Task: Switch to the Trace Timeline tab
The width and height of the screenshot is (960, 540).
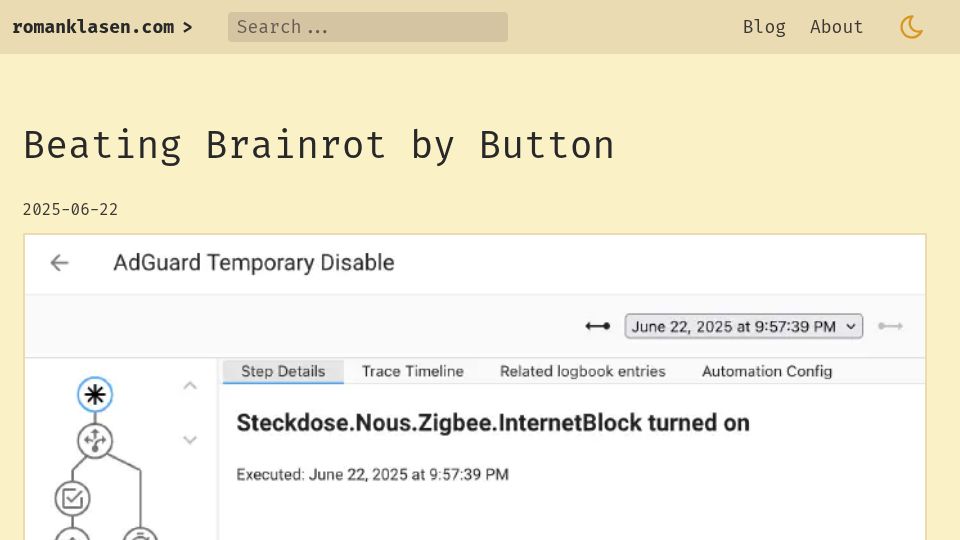Action: 413,371
